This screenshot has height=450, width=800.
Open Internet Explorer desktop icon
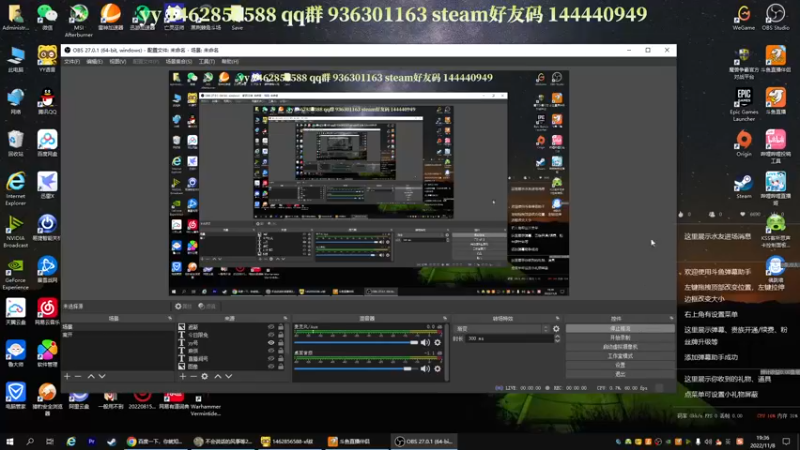15,189
